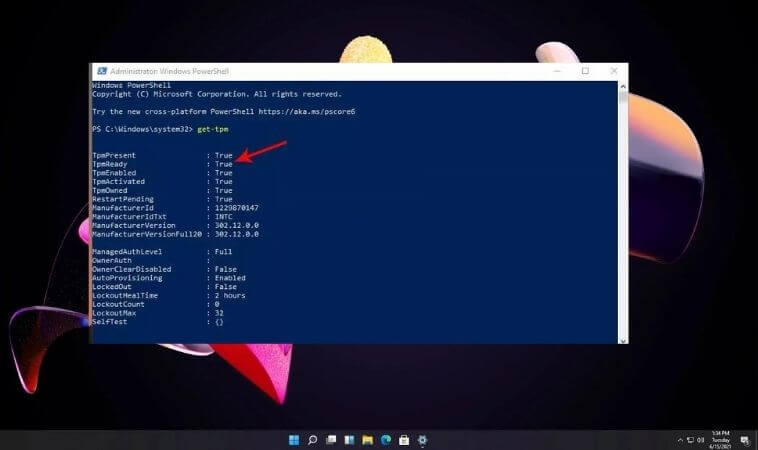Viewport: 758px width, 450px height.
Task: Launch Microsoft Edge from the taskbar
Action: [385, 440]
